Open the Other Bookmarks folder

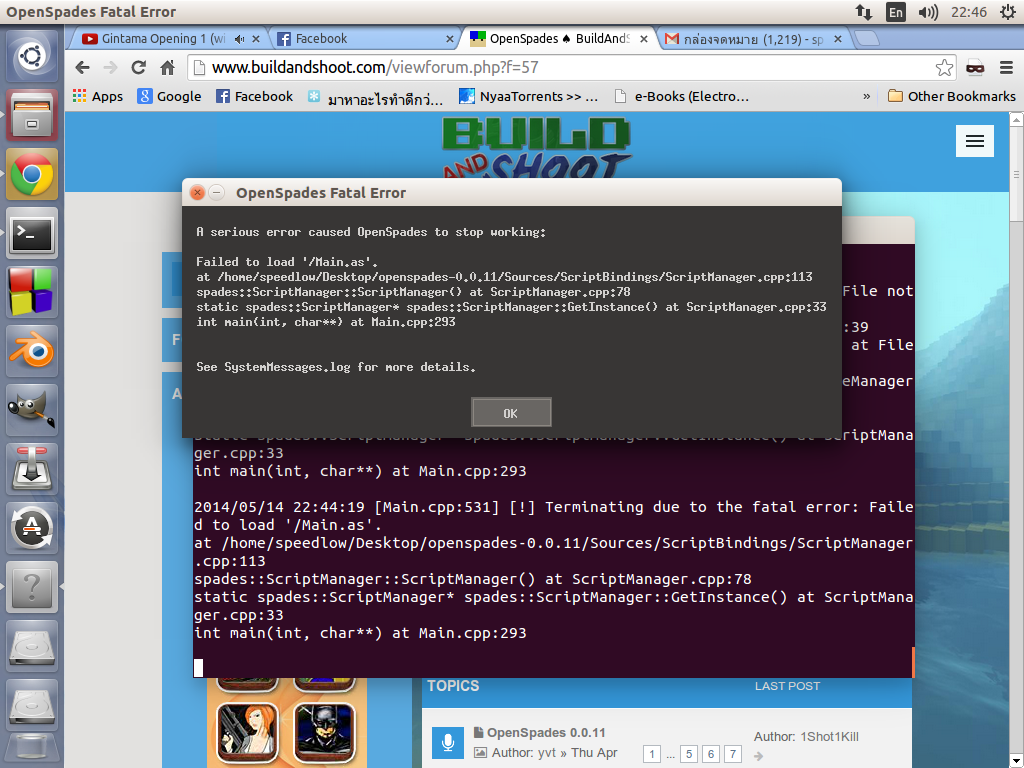point(951,97)
